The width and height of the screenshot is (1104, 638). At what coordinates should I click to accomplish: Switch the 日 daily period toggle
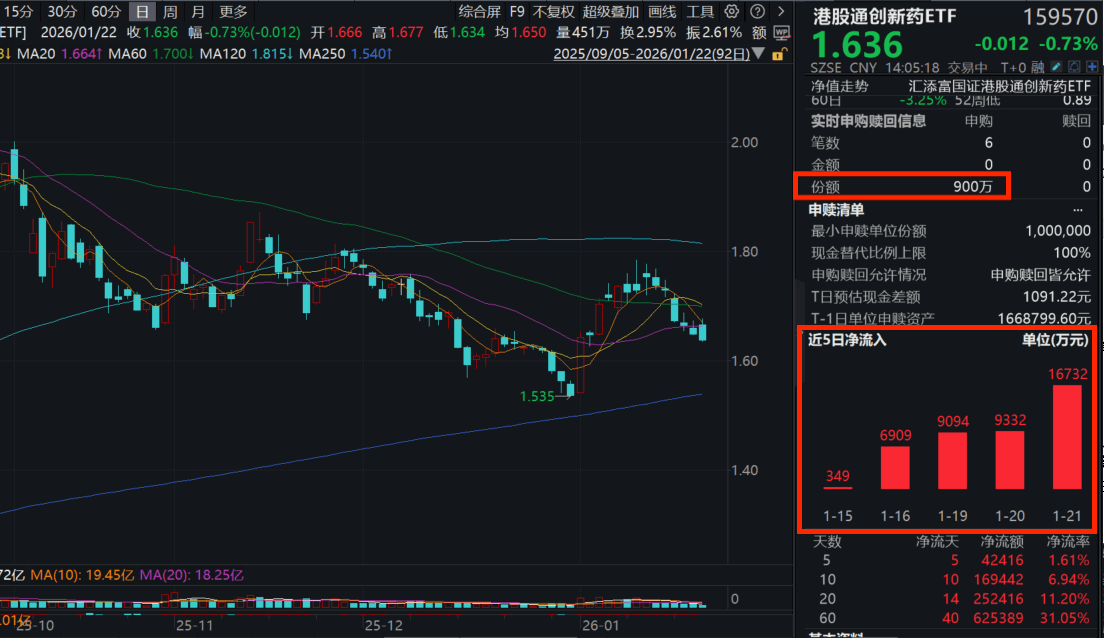(143, 11)
